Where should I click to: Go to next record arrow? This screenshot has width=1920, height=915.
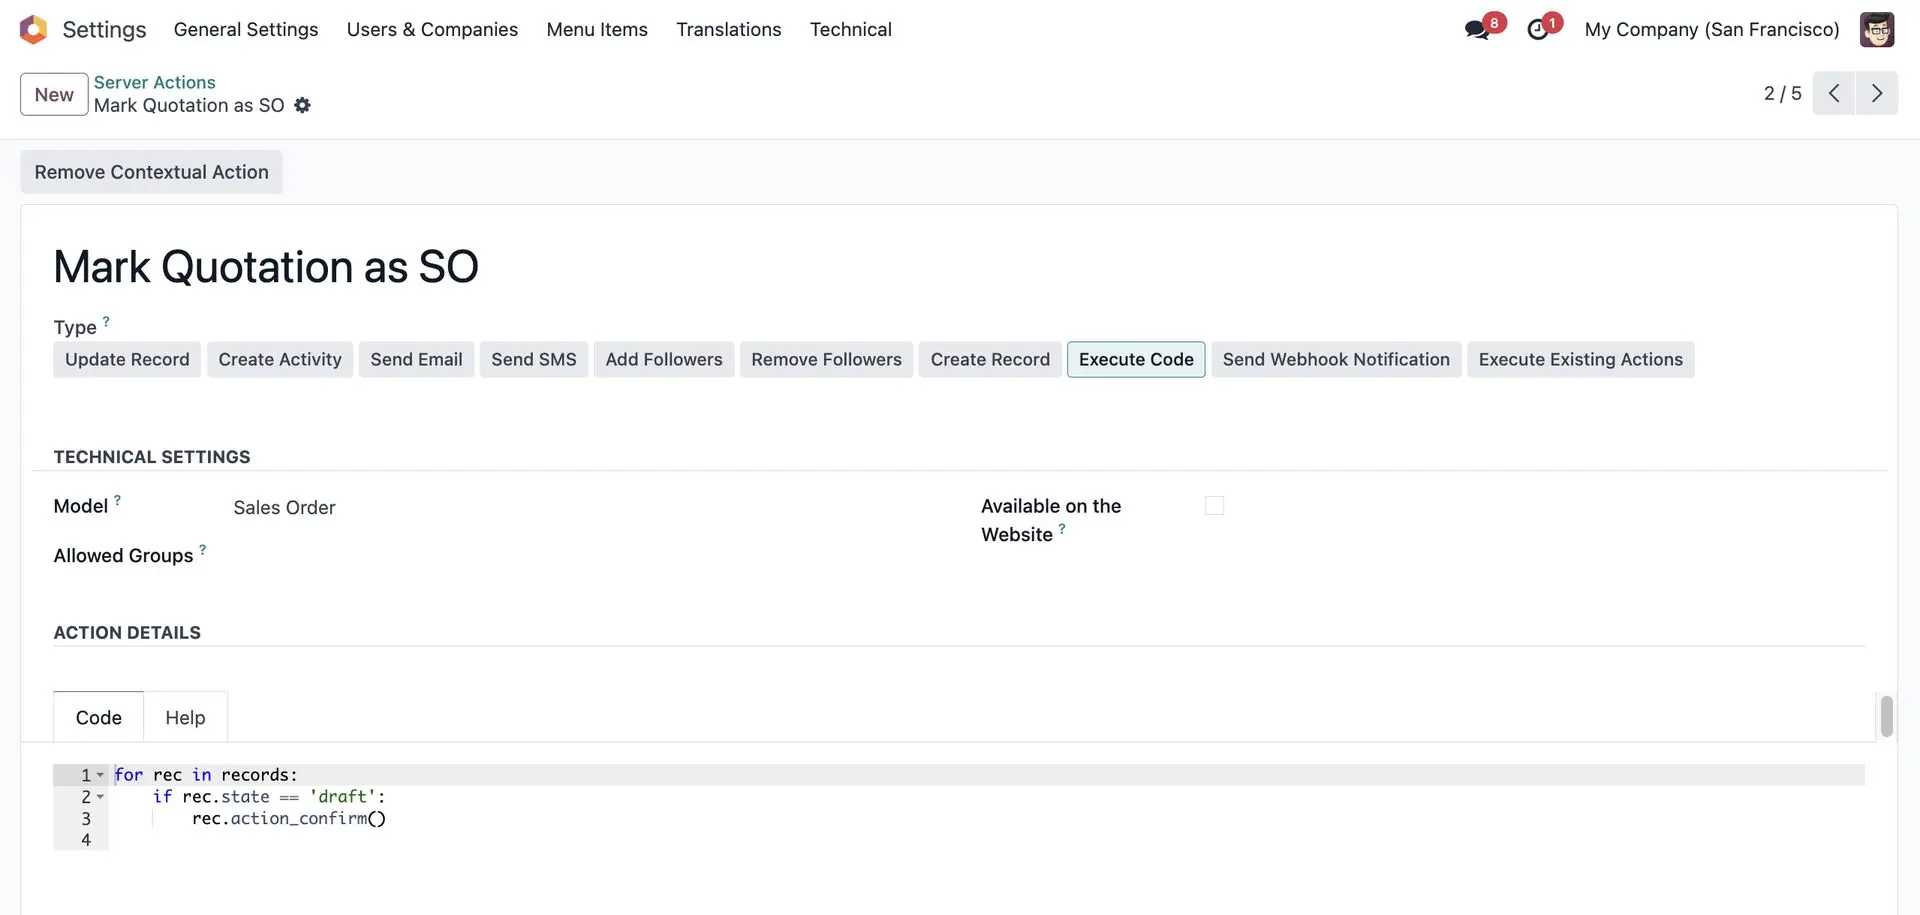1877,93
